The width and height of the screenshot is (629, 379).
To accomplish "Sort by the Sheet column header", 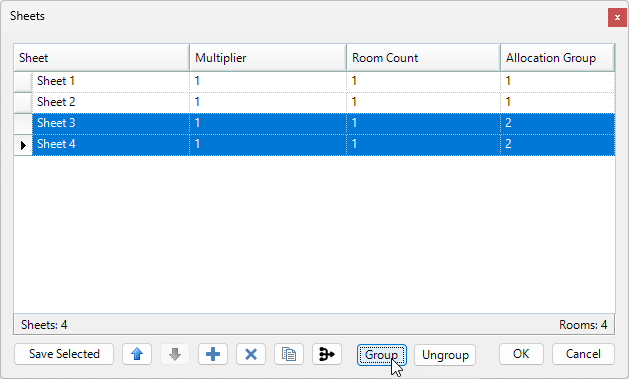I will point(101,58).
